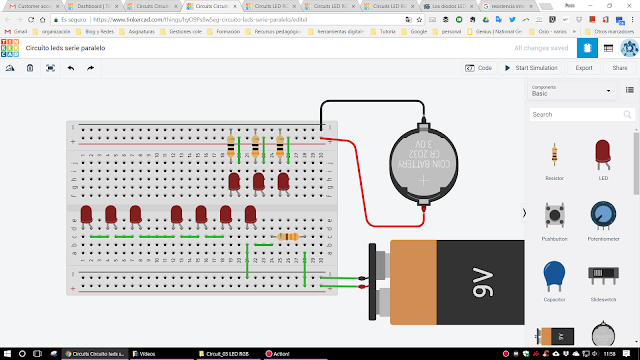Open the Otros marcadores folder

click(x=609, y=31)
